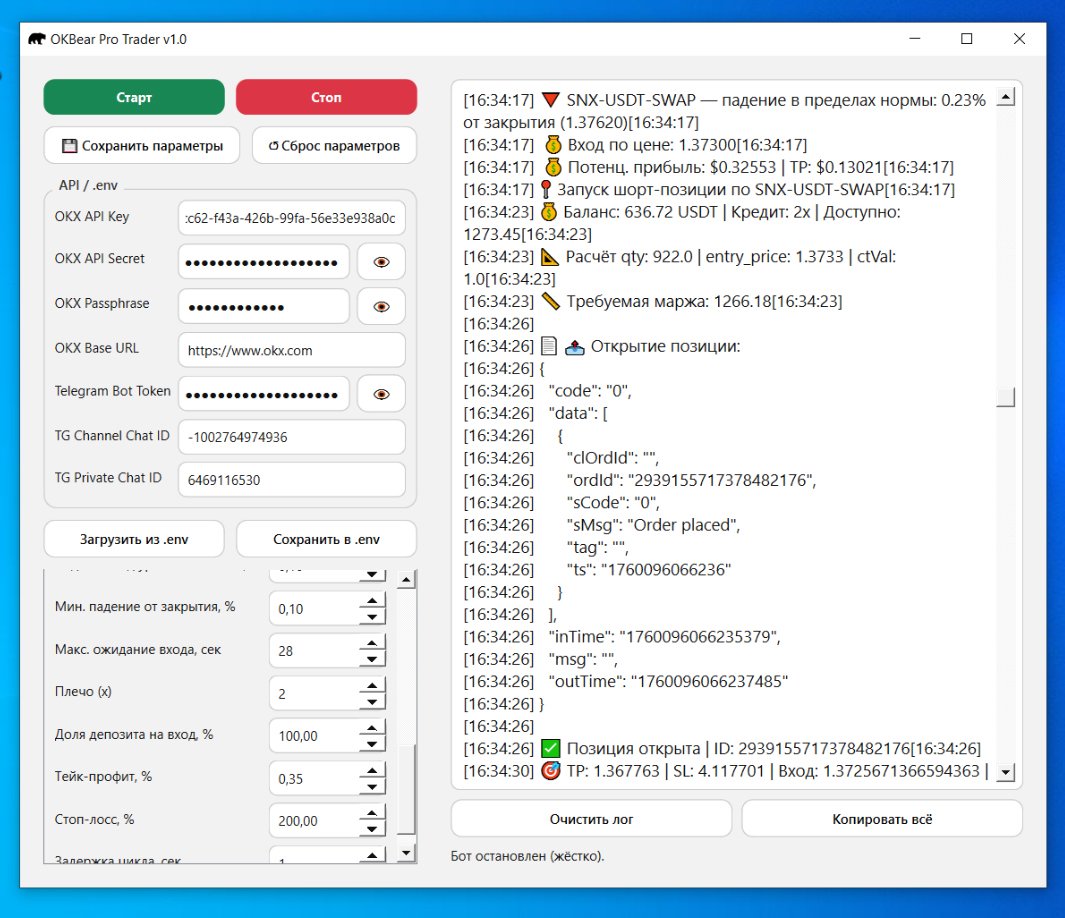Click Очистить лог button
Viewport: 1065px width, 918px height.
(591, 818)
